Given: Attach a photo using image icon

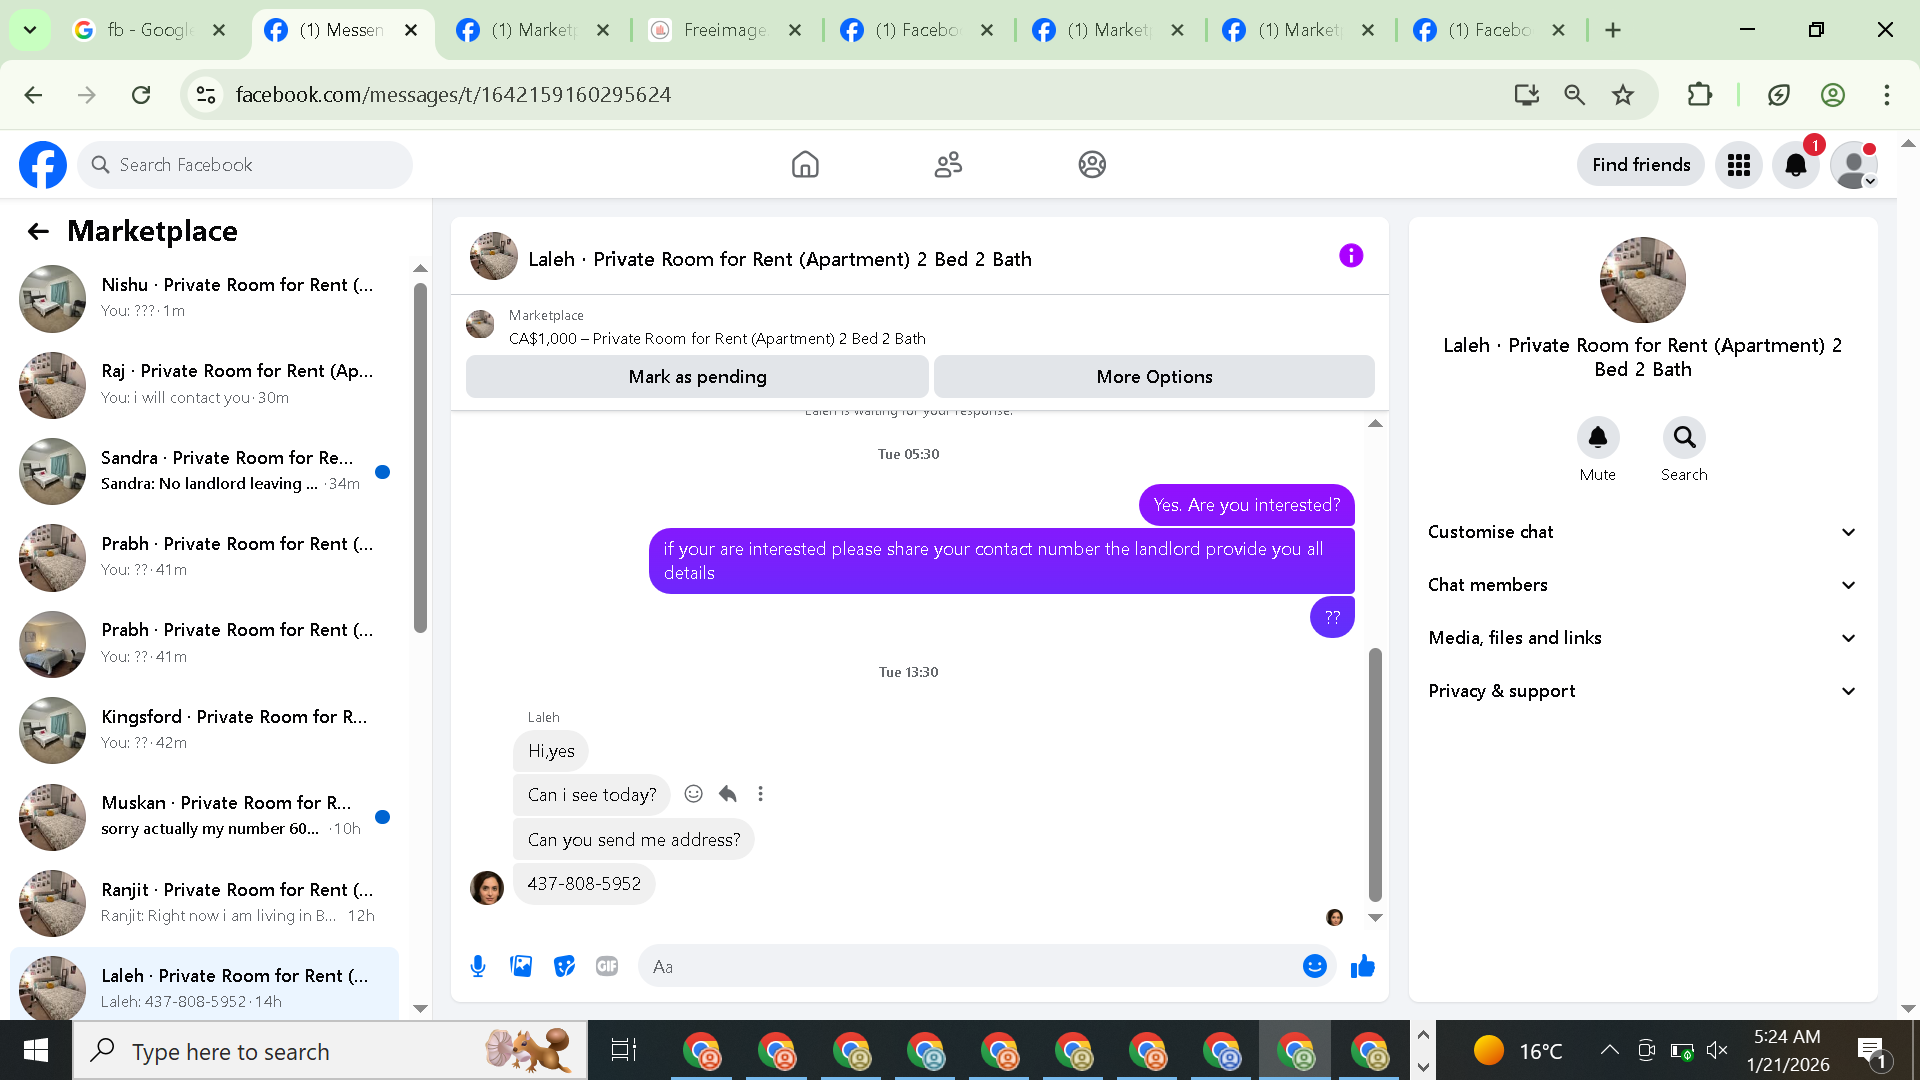Looking at the screenshot, I should click(x=521, y=966).
